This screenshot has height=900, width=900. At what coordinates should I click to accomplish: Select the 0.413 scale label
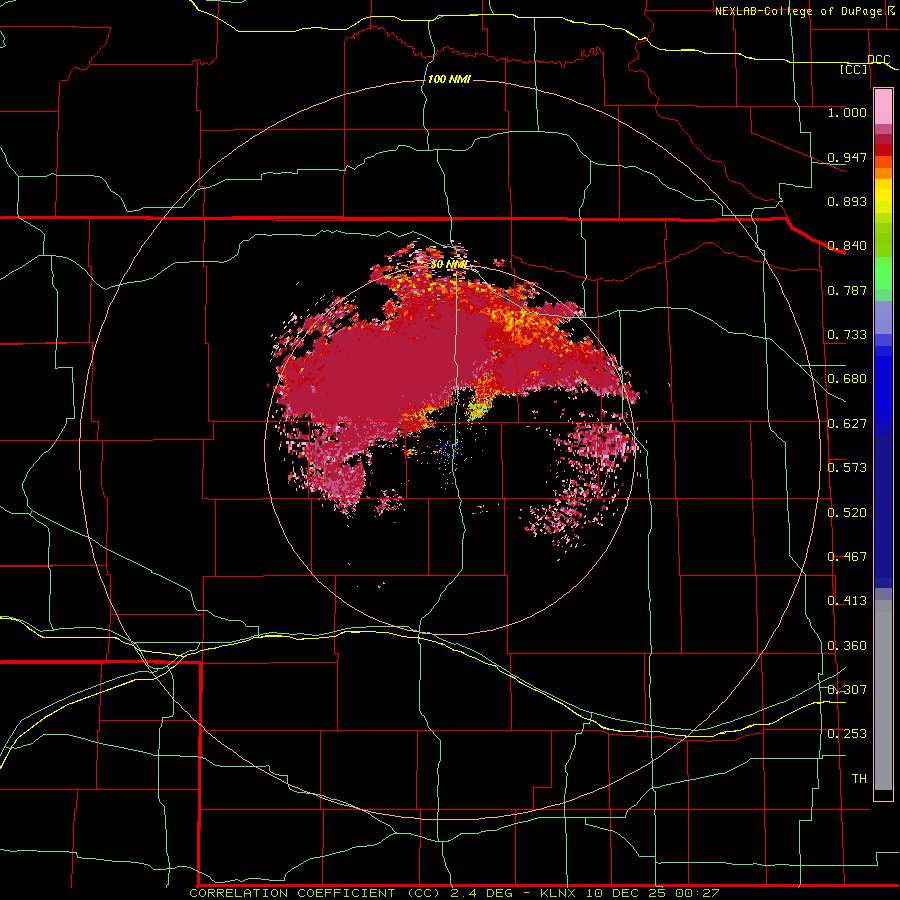click(x=847, y=601)
